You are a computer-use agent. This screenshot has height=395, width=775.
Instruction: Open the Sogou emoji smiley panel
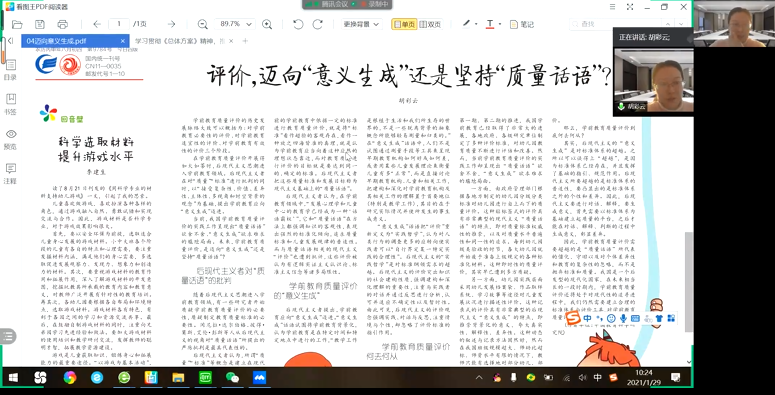pos(611,318)
